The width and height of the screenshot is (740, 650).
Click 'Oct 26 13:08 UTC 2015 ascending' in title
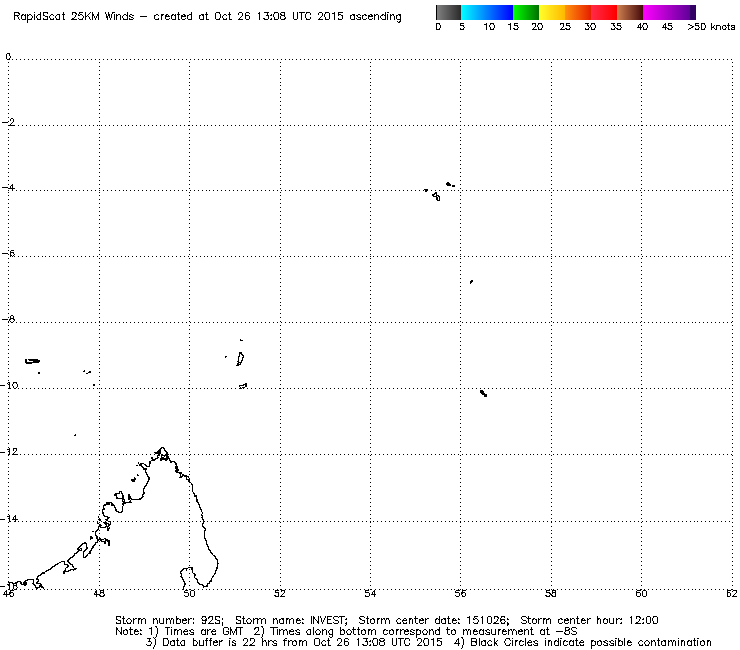[x=308, y=17]
